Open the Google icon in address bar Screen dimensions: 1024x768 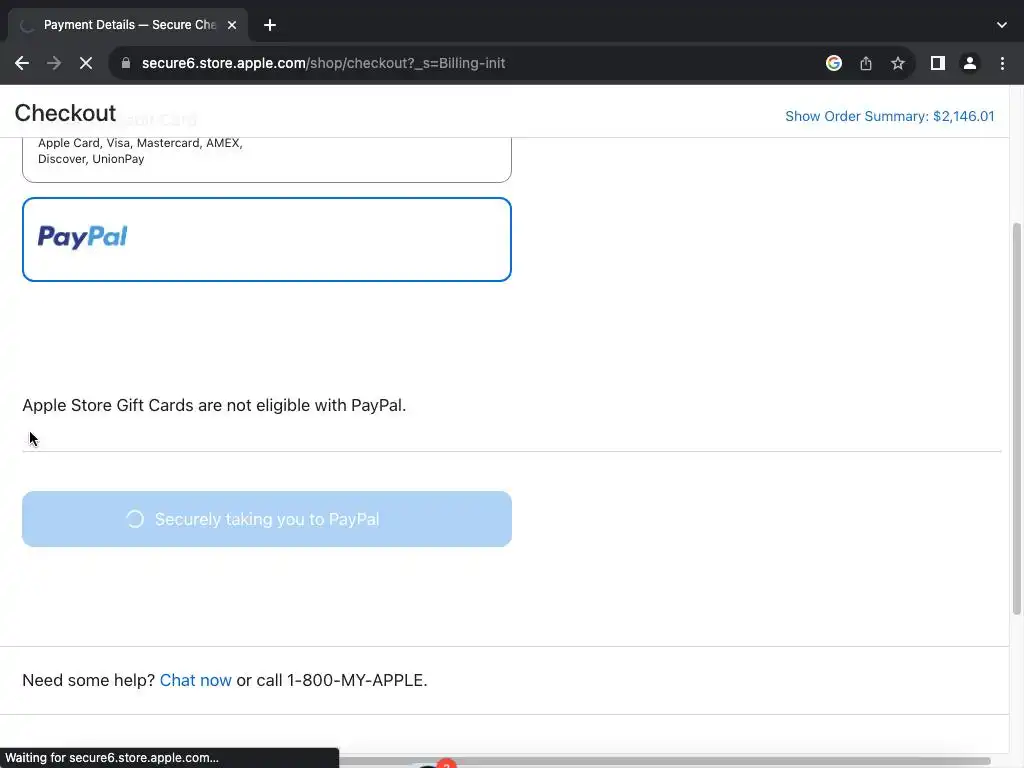[833, 63]
